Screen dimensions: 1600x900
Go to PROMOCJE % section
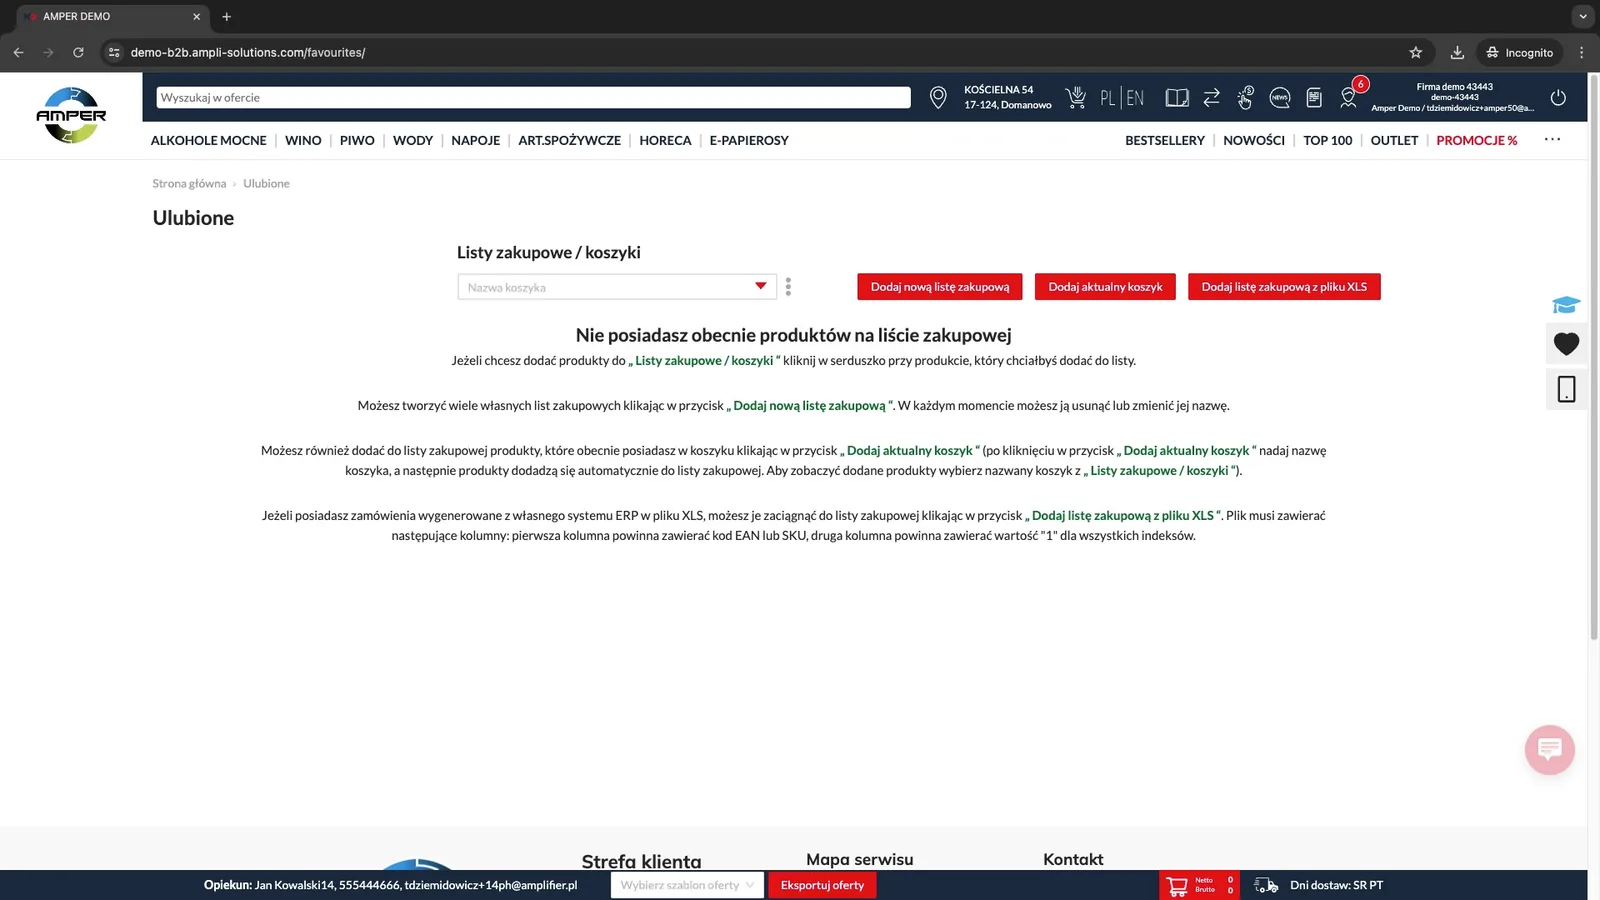point(1476,140)
